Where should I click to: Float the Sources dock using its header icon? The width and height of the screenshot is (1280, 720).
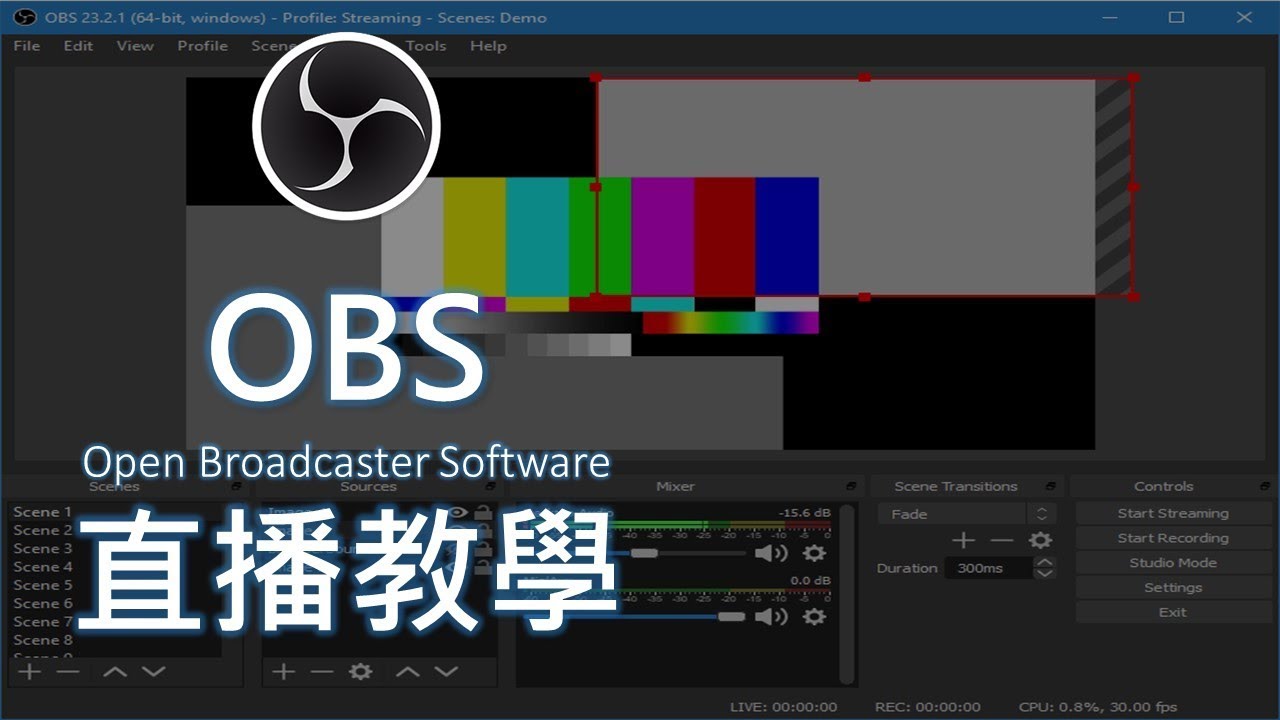[491, 486]
